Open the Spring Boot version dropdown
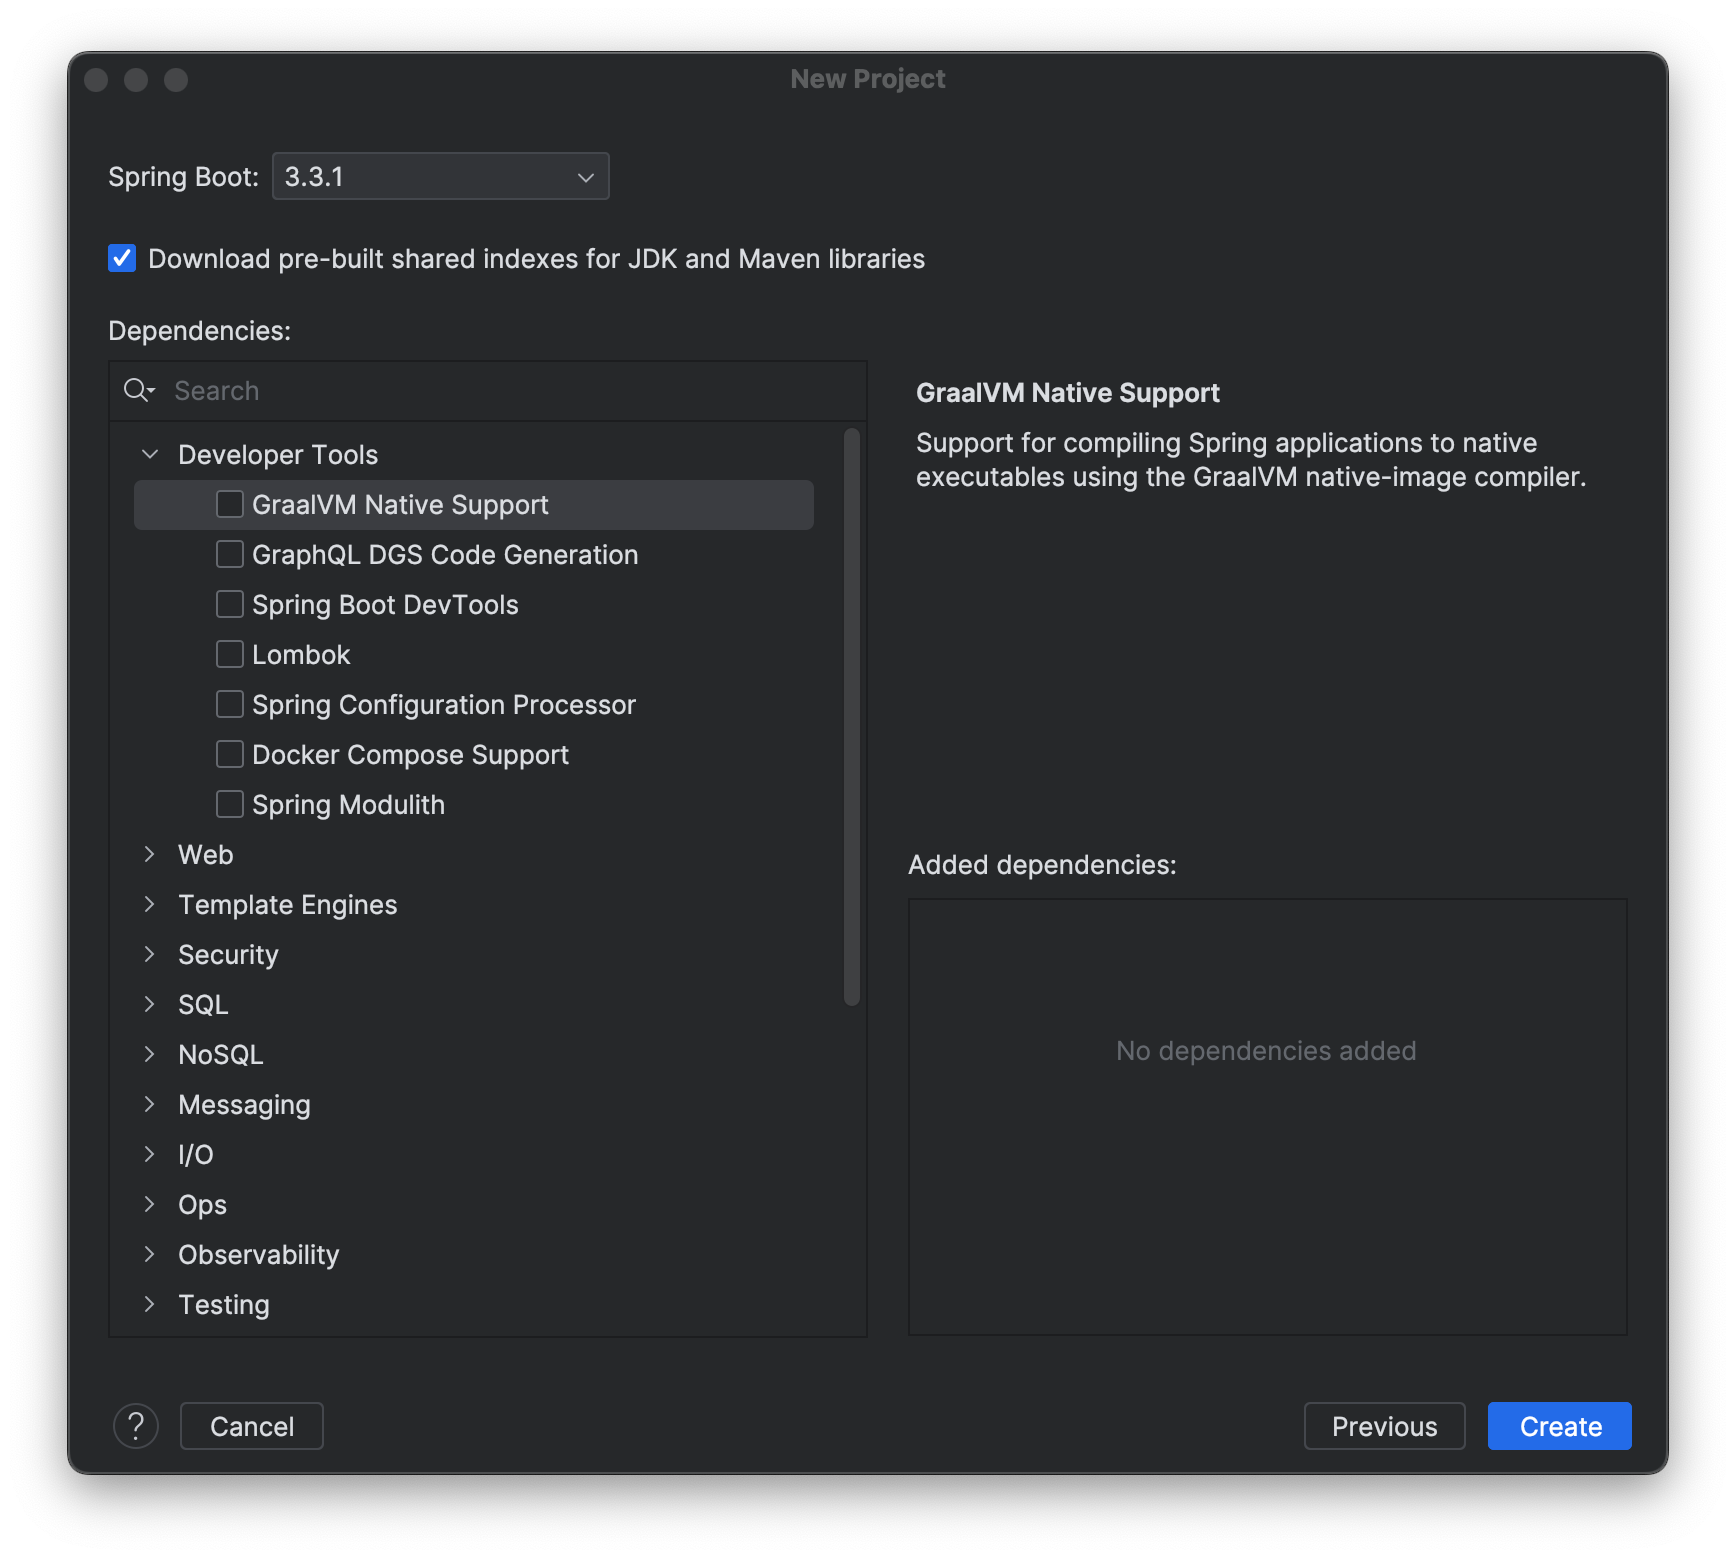The image size is (1736, 1558). [x=440, y=177]
